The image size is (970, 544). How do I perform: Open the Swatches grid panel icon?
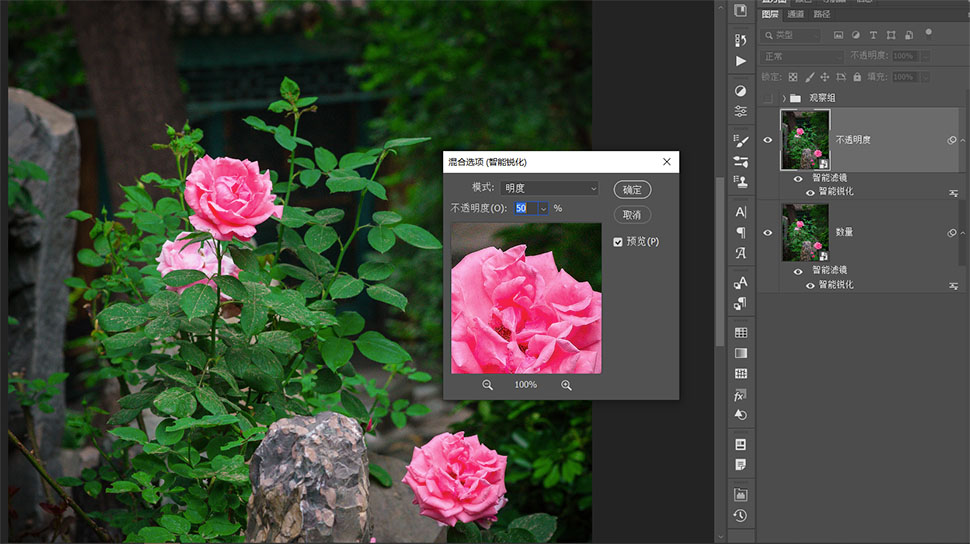click(740, 333)
